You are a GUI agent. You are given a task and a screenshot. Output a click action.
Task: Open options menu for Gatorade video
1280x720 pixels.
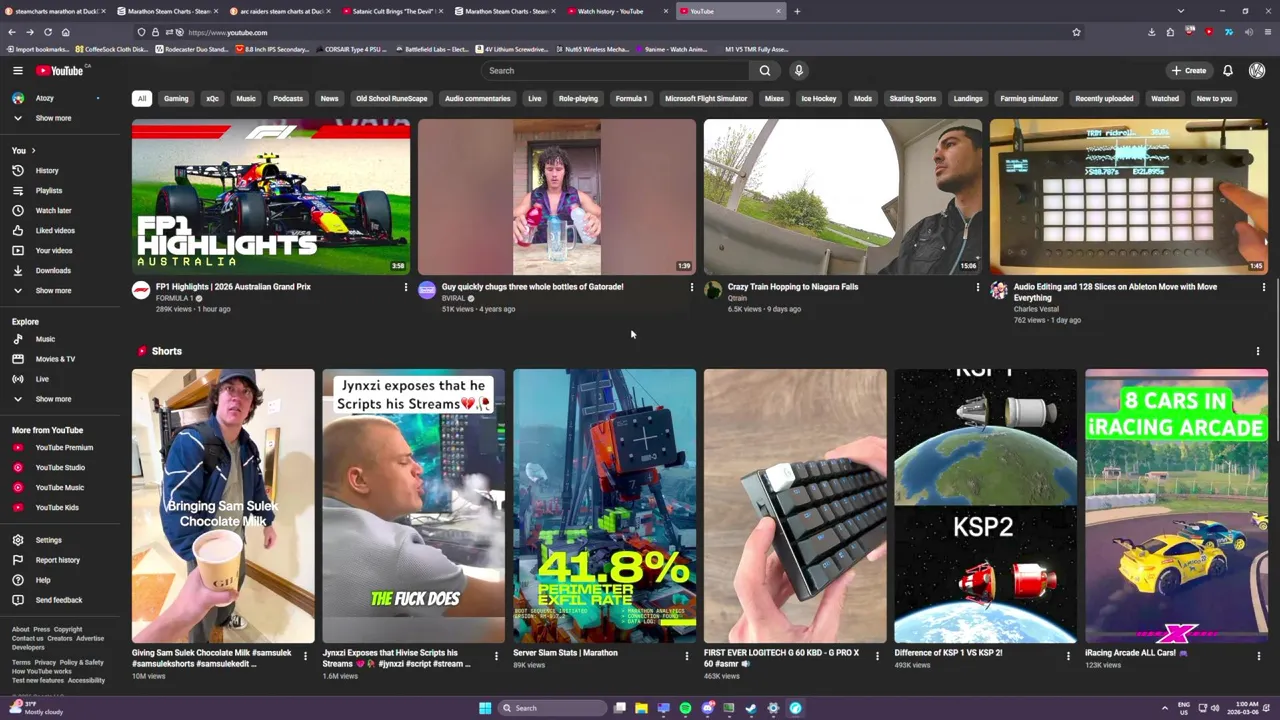tap(692, 287)
